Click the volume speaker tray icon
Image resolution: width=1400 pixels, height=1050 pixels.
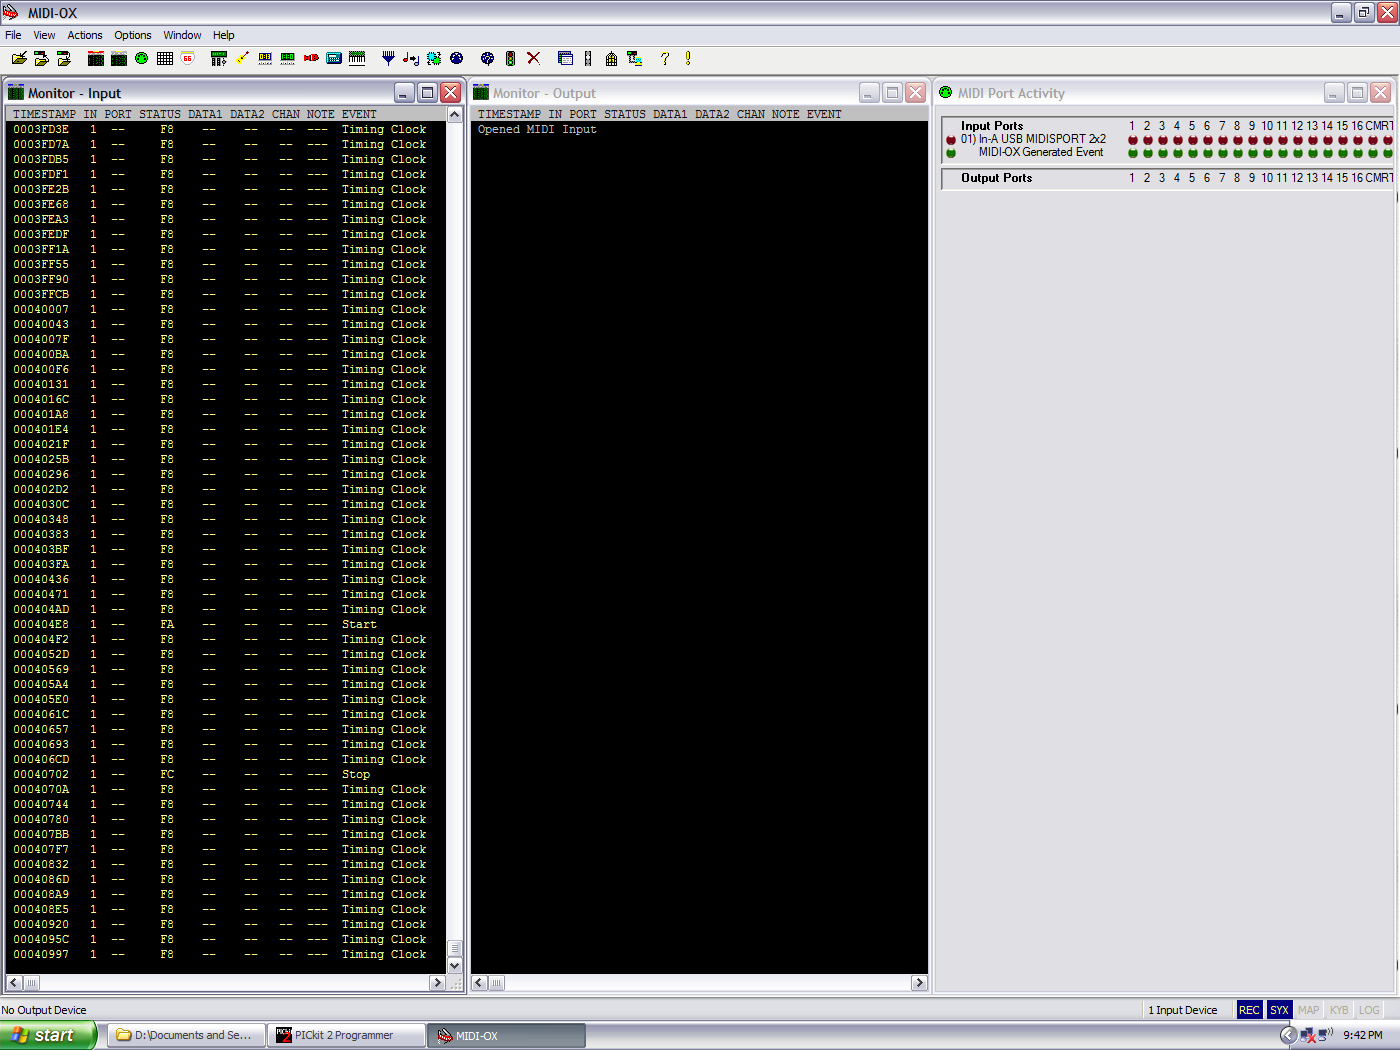[1326, 1035]
